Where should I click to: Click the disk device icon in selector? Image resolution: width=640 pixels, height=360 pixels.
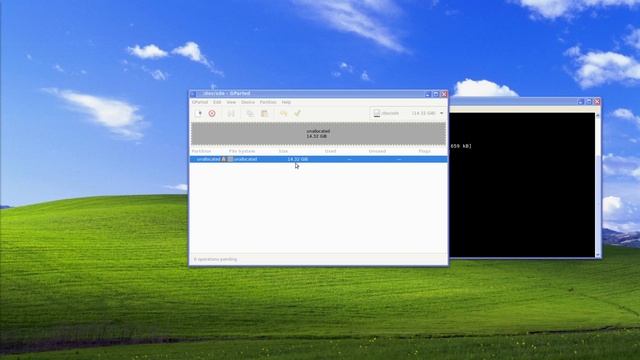377,113
